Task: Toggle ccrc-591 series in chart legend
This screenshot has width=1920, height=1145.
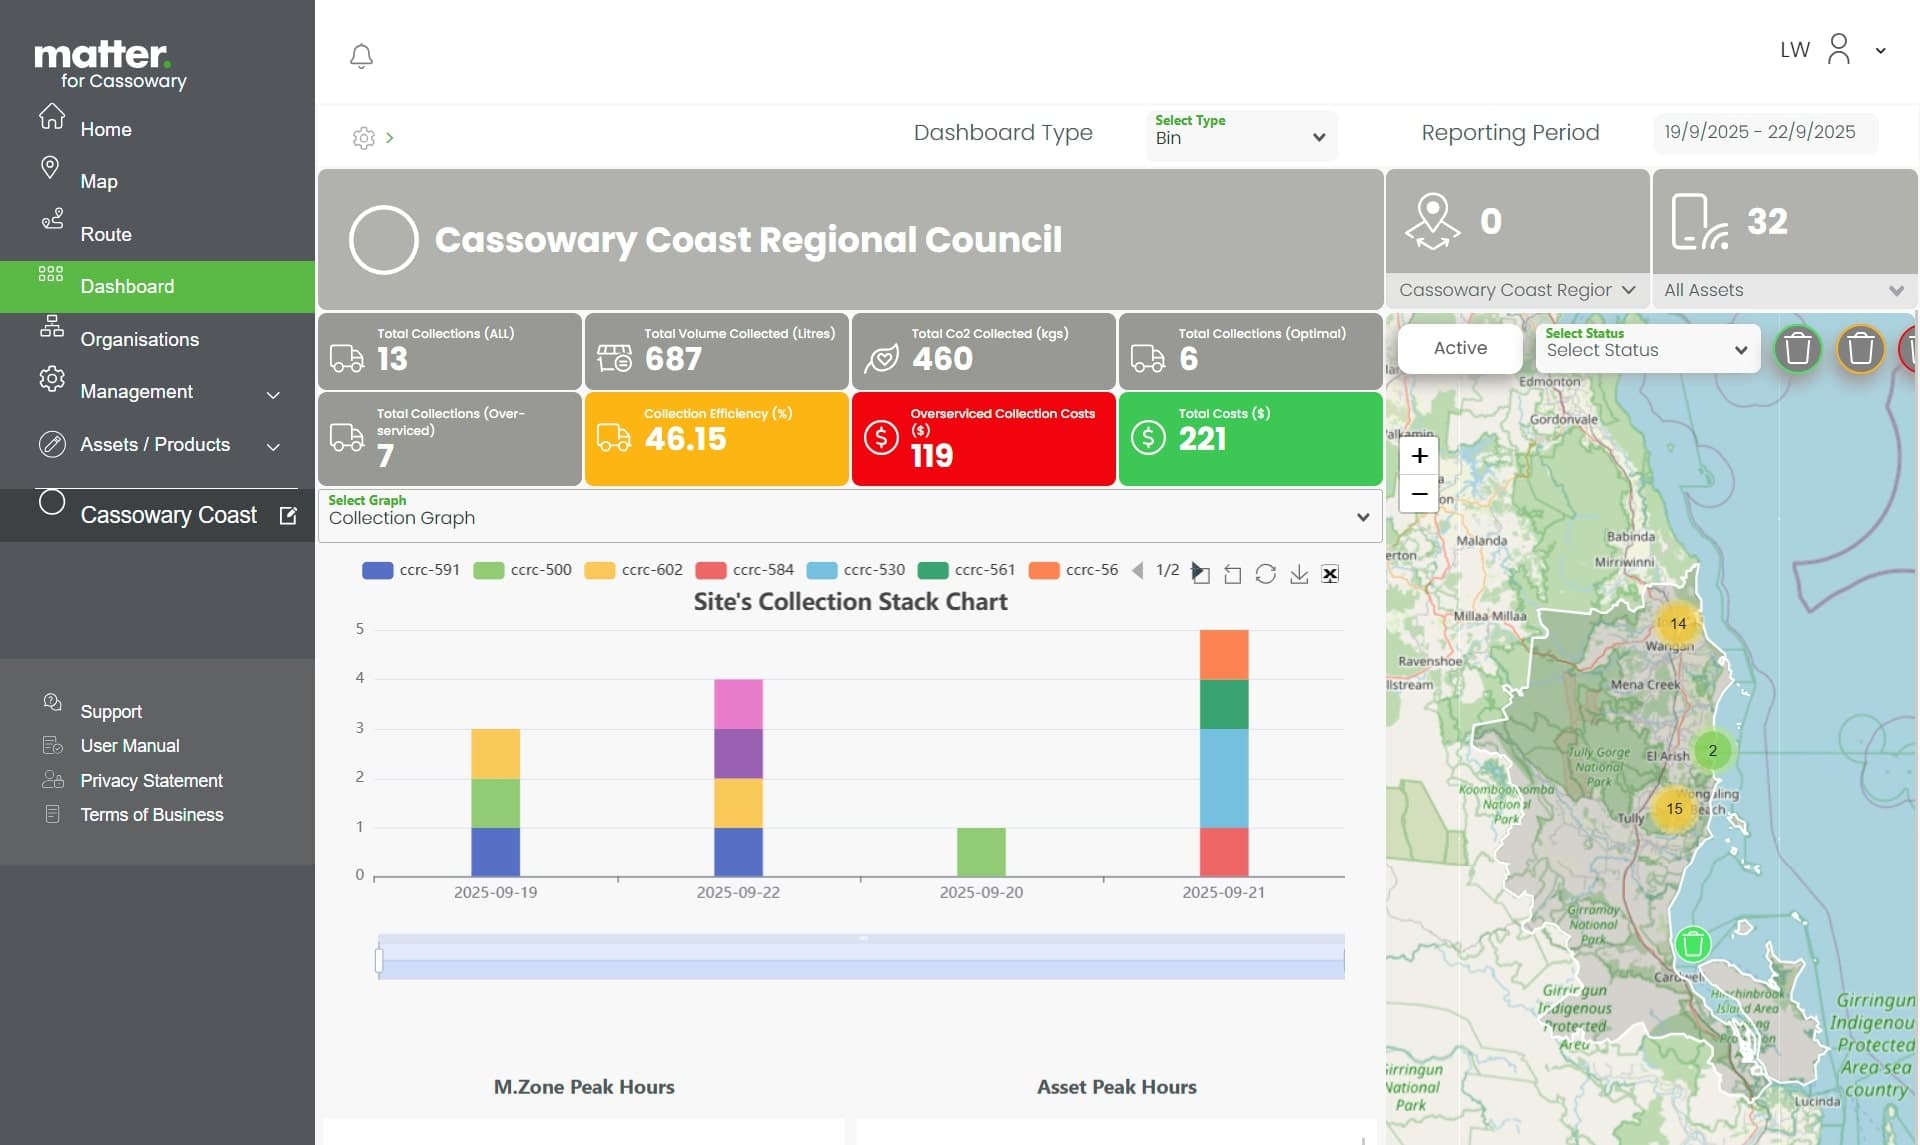Action: tap(412, 570)
